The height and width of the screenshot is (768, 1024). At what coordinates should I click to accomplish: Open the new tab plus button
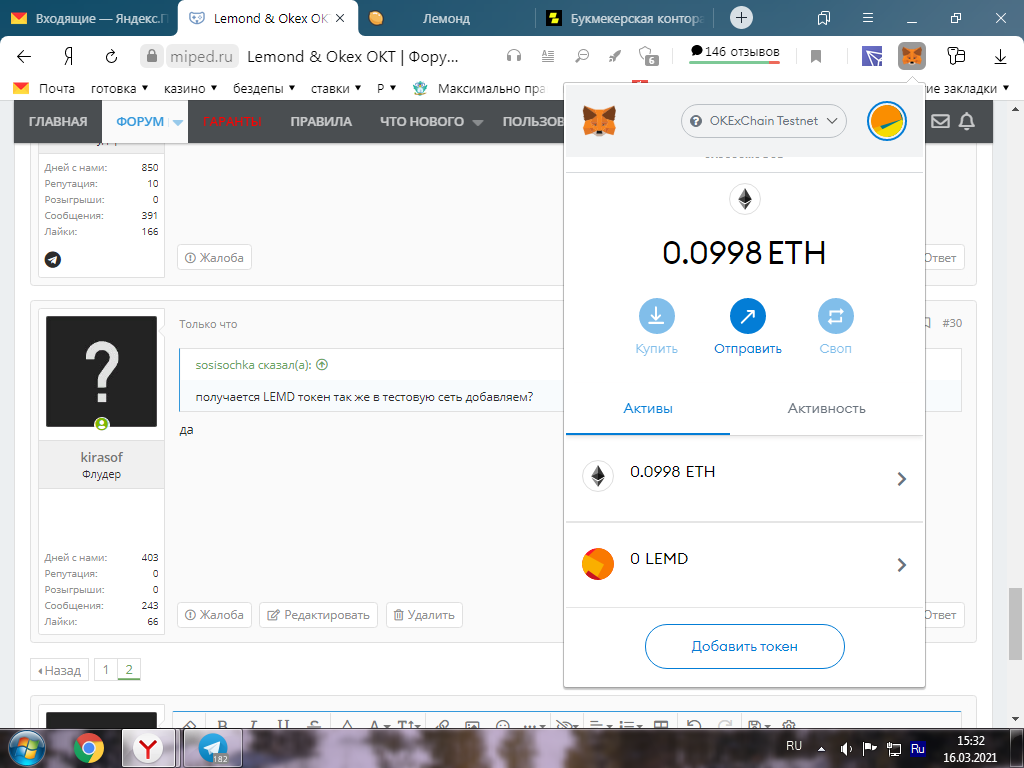pyautogui.click(x=741, y=18)
